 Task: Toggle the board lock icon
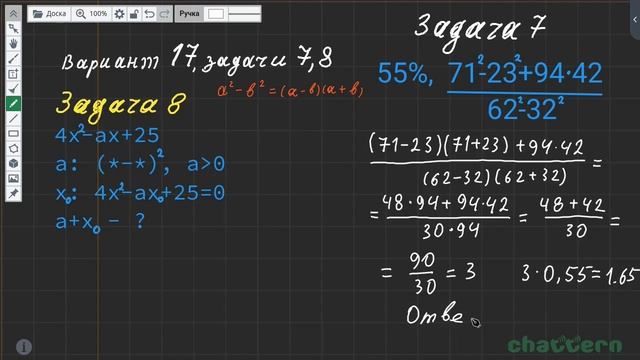pyautogui.click(x=134, y=14)
